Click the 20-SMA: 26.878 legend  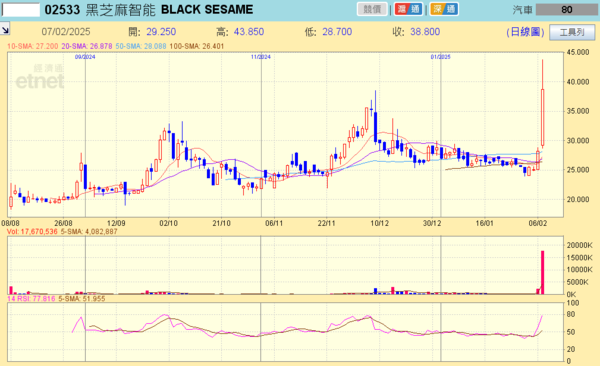click(87, 46)
